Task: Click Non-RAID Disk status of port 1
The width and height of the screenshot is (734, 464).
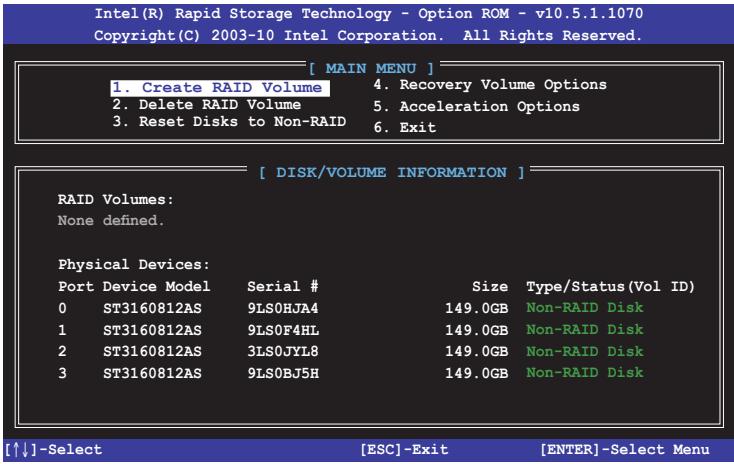Action: (x=585, y=330)
